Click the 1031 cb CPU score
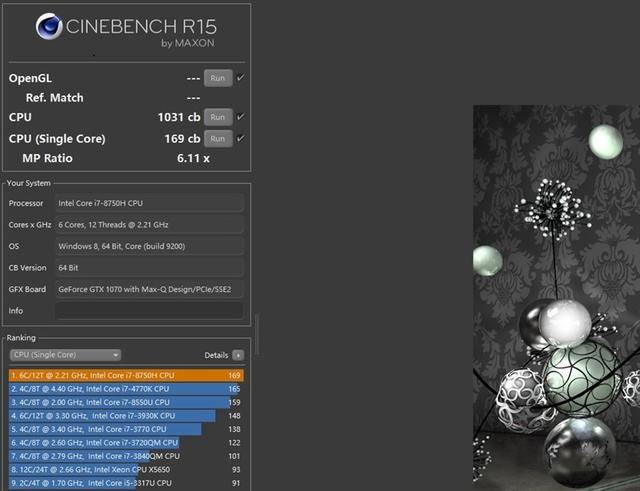 [179, 118]
